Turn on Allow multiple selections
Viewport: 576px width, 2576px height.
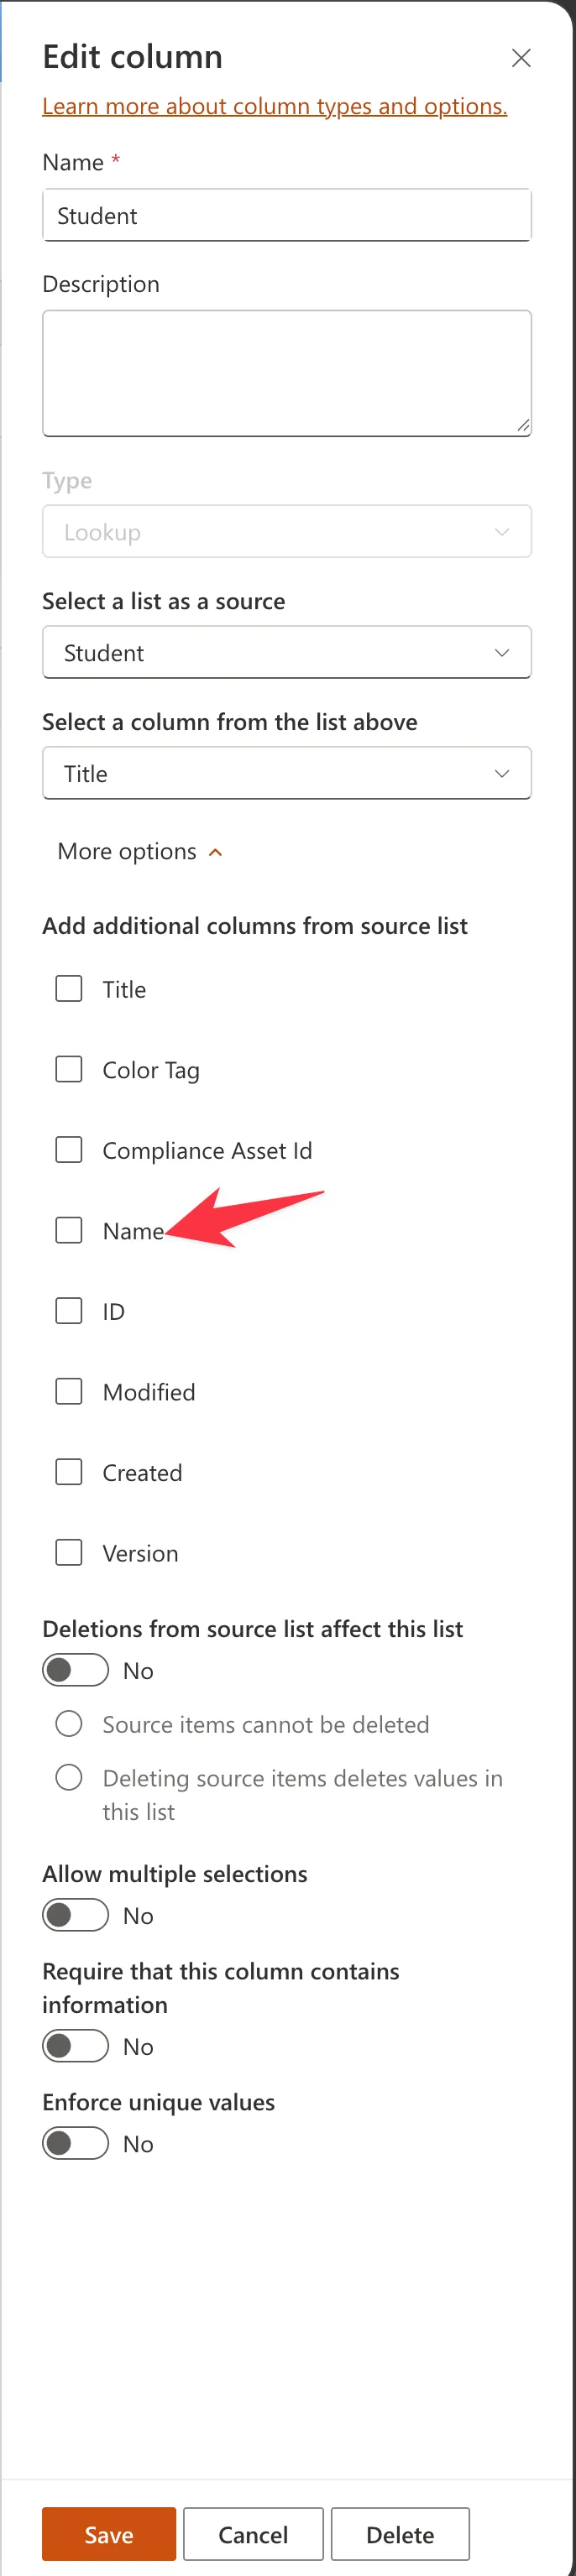(x=75, y=1916)
